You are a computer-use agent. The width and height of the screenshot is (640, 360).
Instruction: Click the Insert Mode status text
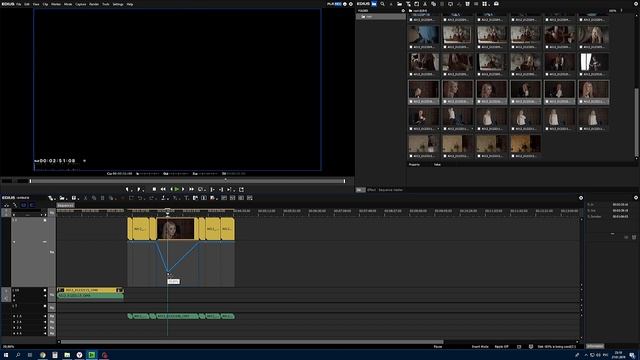click(x=480, y=347)
